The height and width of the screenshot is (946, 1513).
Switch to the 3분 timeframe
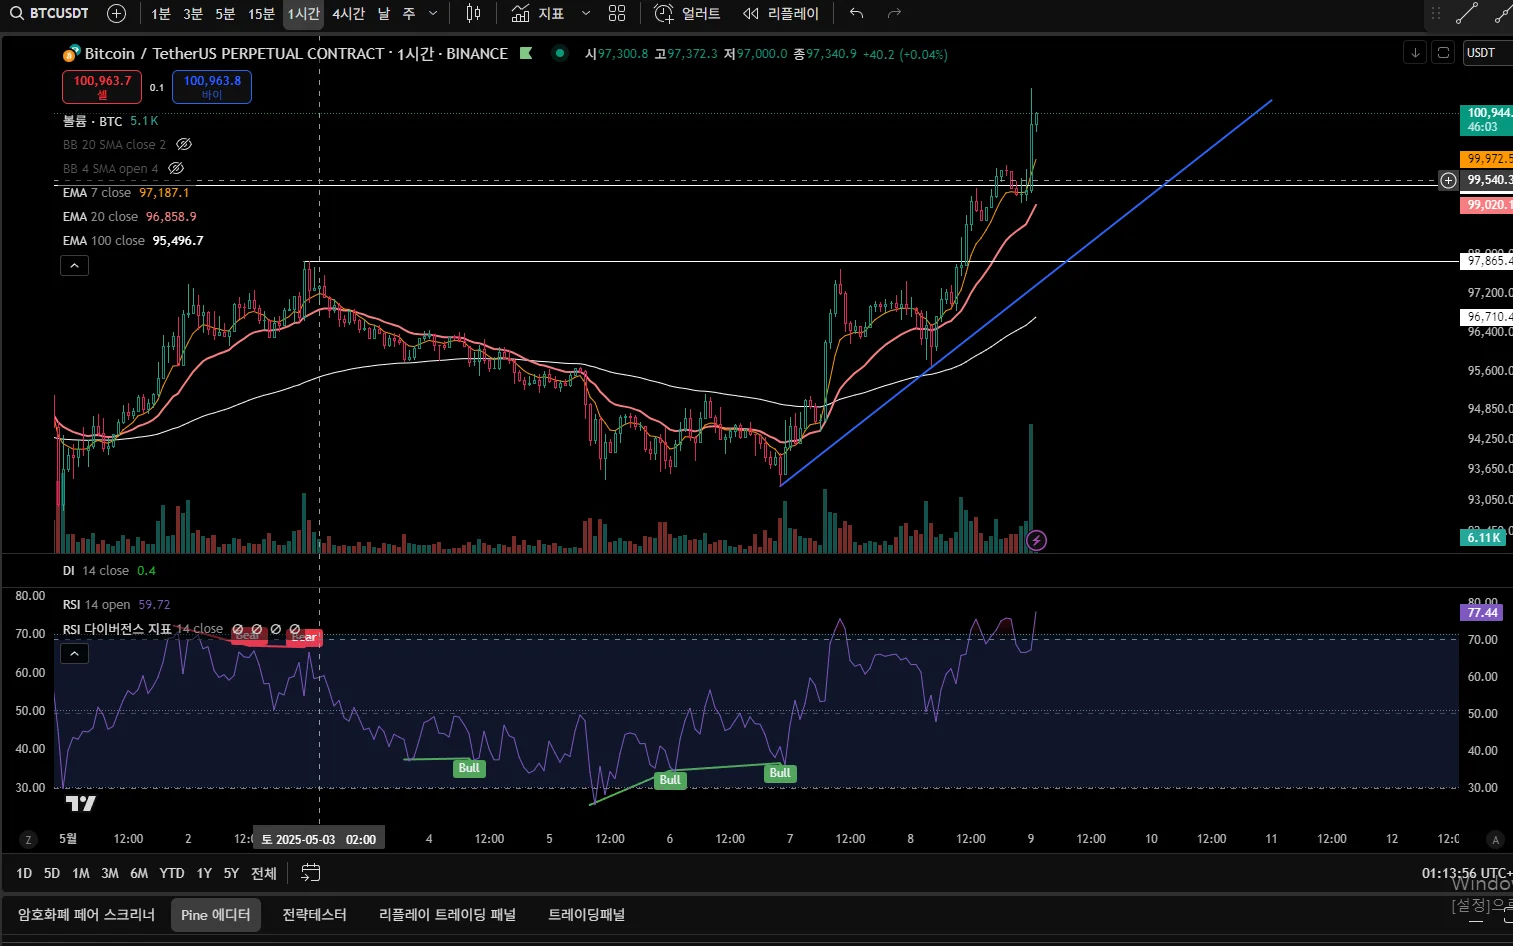tap(193, 13)
